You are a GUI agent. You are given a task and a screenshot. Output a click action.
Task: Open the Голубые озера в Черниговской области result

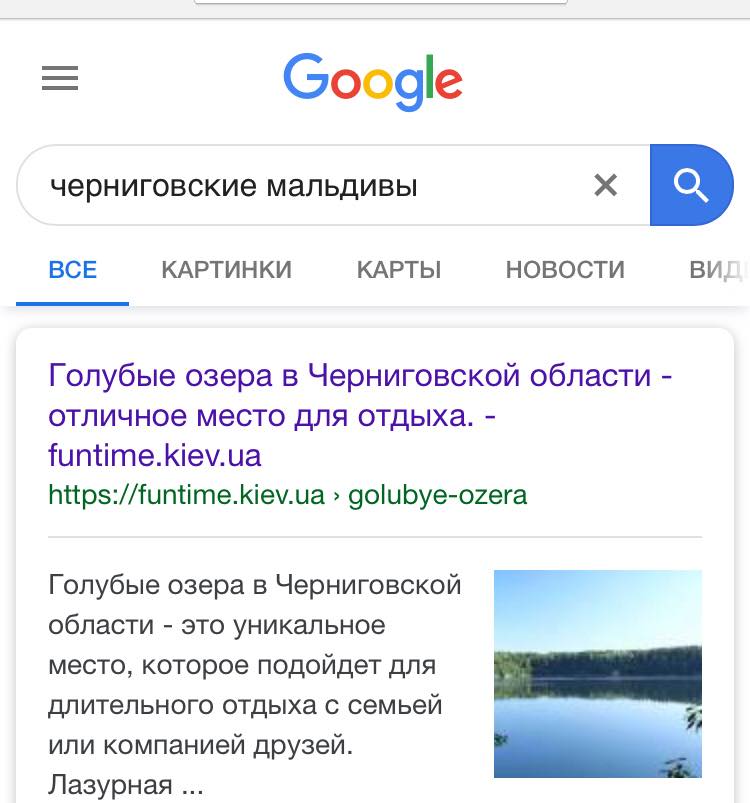pos(360,376)
